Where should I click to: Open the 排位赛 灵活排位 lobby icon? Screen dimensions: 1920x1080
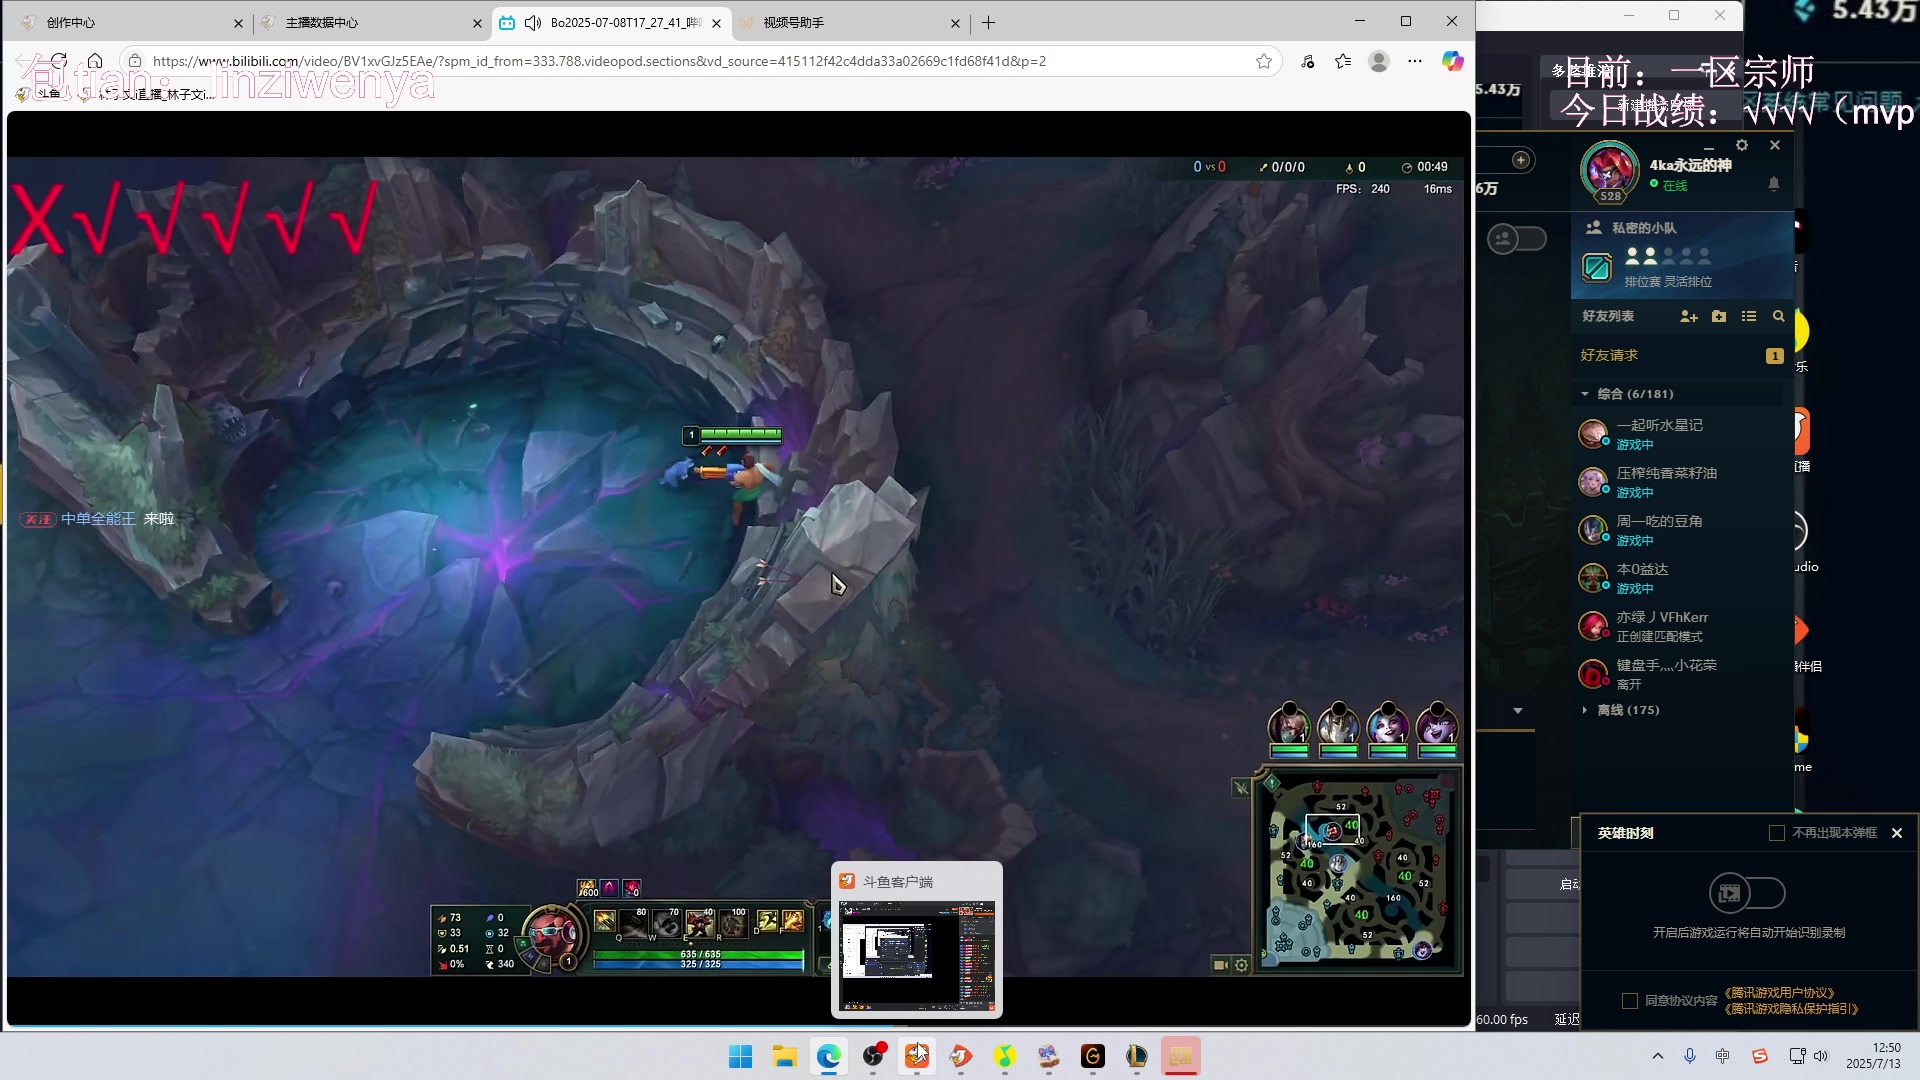click(x=1597, y=268)
